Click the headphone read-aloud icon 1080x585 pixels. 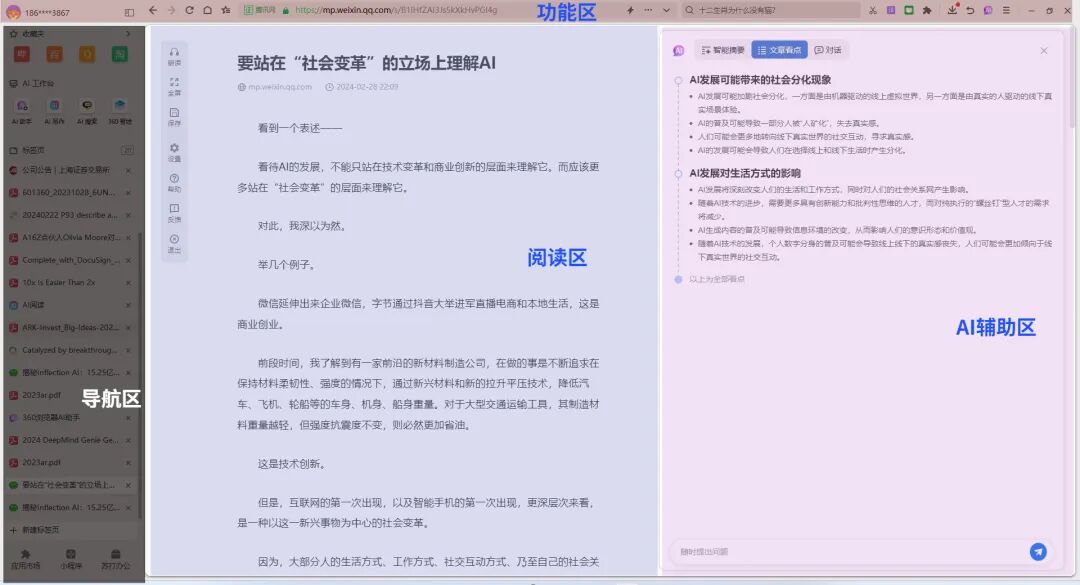(174, 55)
